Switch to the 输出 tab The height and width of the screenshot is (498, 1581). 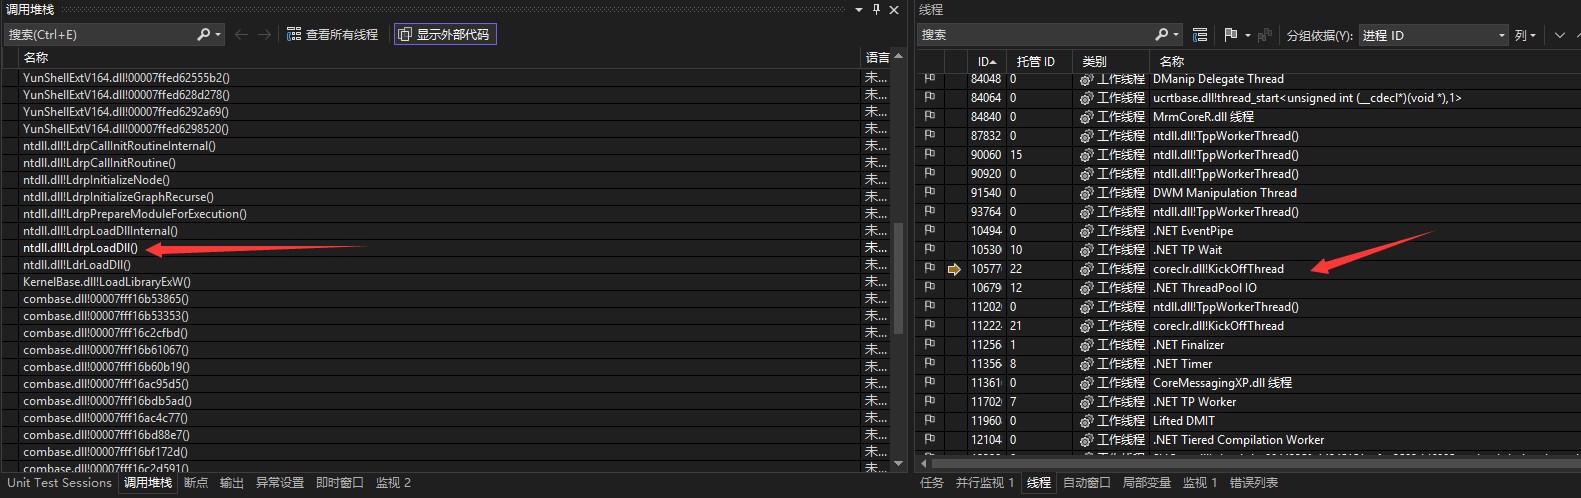[232, 483]
